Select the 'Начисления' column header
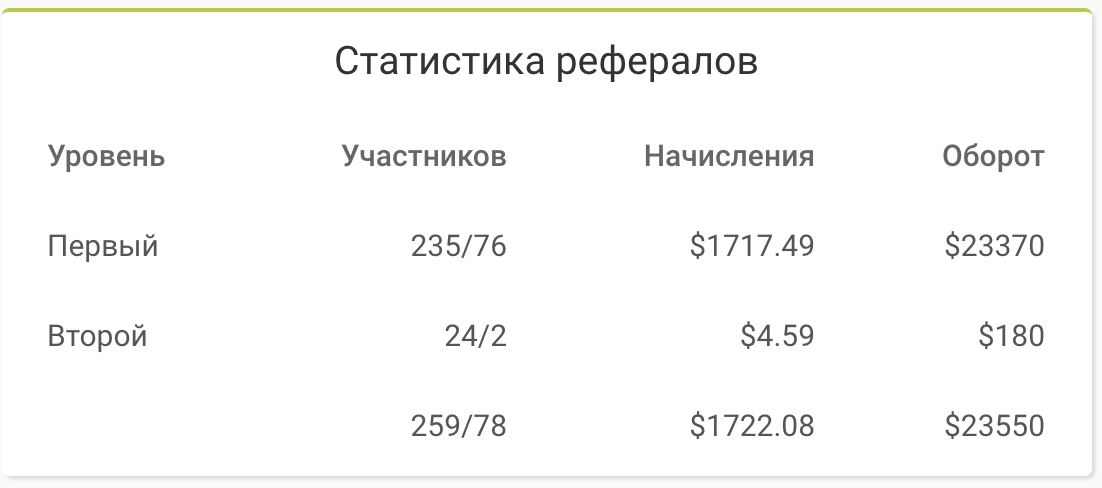Image resolution: width=1102 pixels, height=488 pixels. 729,156
